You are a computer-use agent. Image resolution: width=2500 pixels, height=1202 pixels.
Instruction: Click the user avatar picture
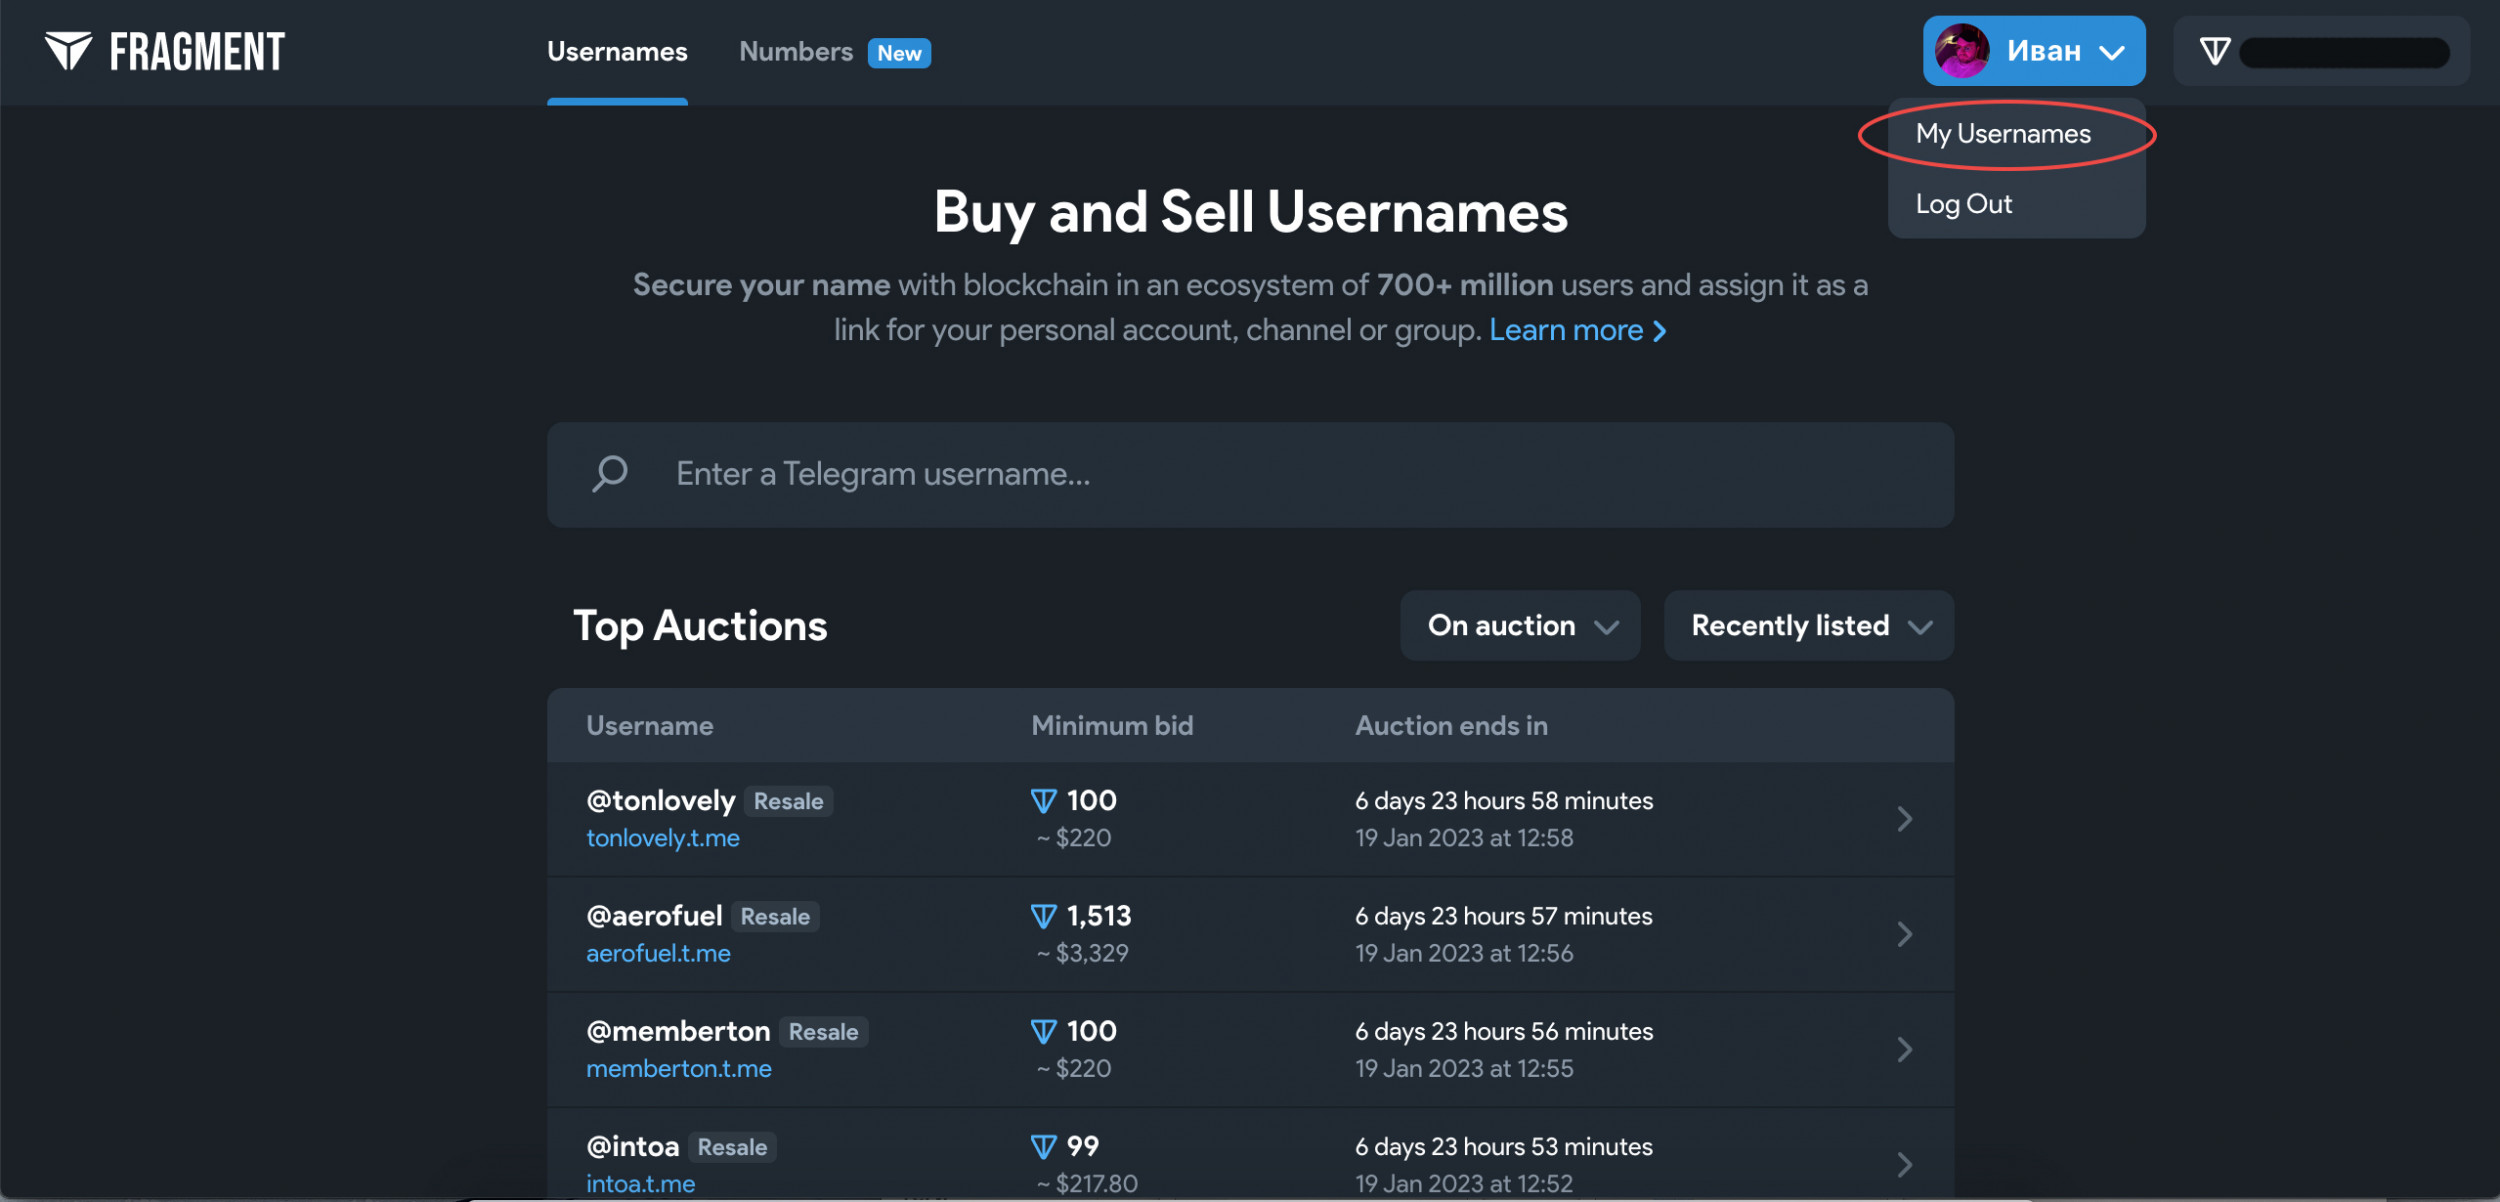[x=1961, y=51]
